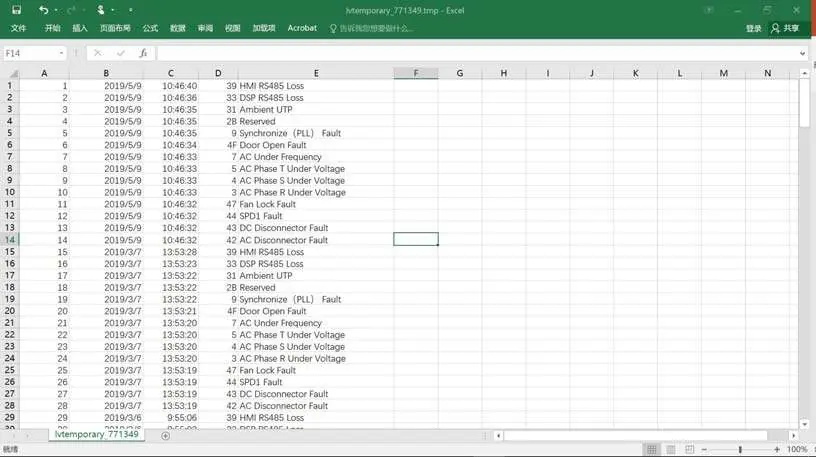Screen dimensions: 816x457
Task: Open Customize Quick Access Toolbar dropdown
Action: coord(131,10)
